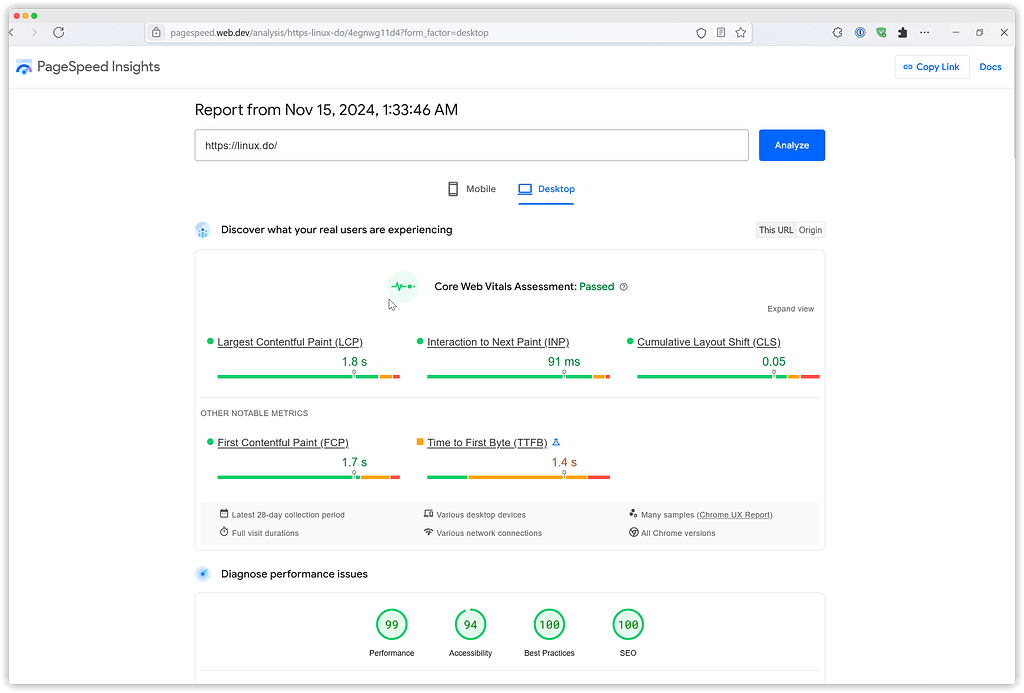The image size is (1024, 693).
Task: Select This URL toggle option
Action: [776, 230]
